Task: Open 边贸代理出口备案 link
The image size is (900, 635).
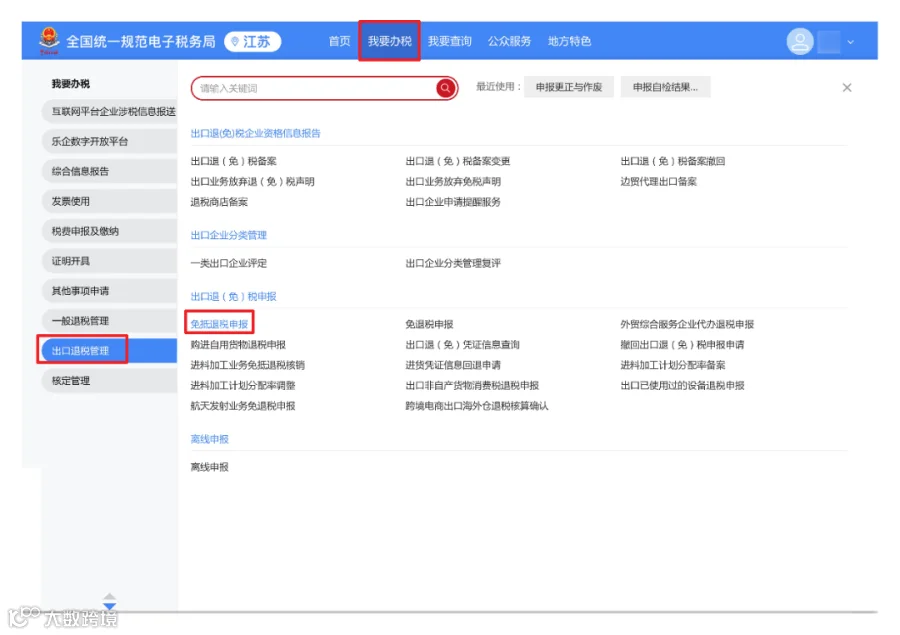Action: tap(658, 181)
